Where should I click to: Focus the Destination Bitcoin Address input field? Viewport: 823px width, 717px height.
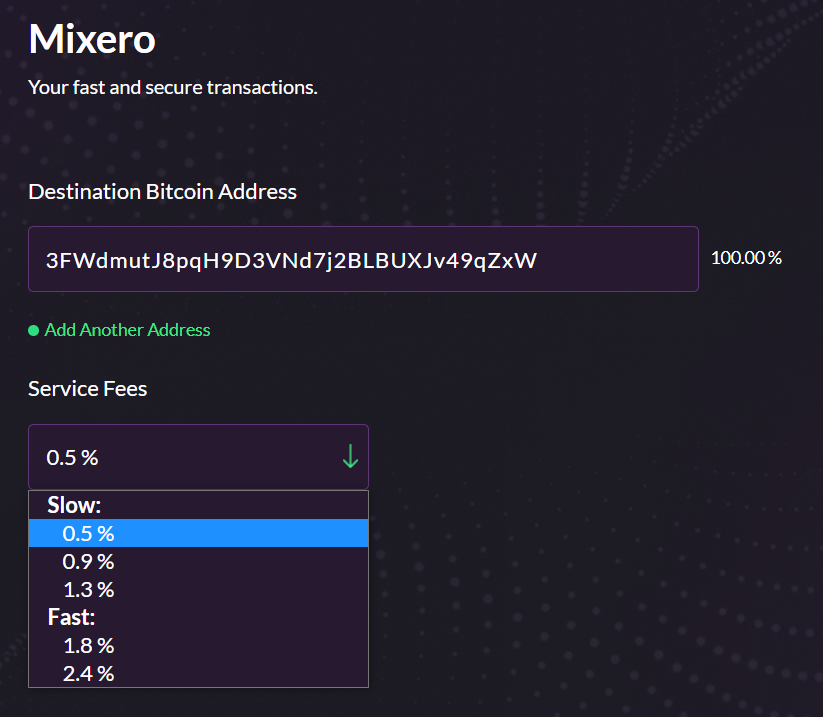(363, 259)
